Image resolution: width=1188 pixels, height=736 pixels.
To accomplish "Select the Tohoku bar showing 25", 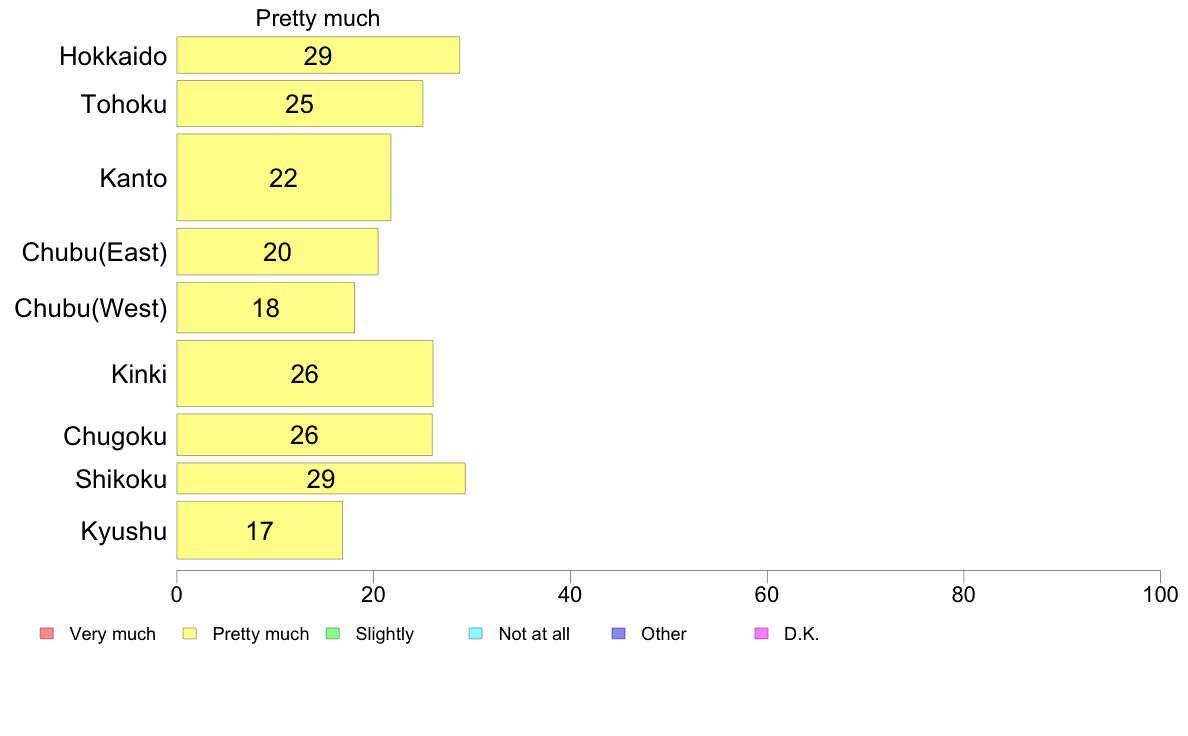I will point(300,104).
